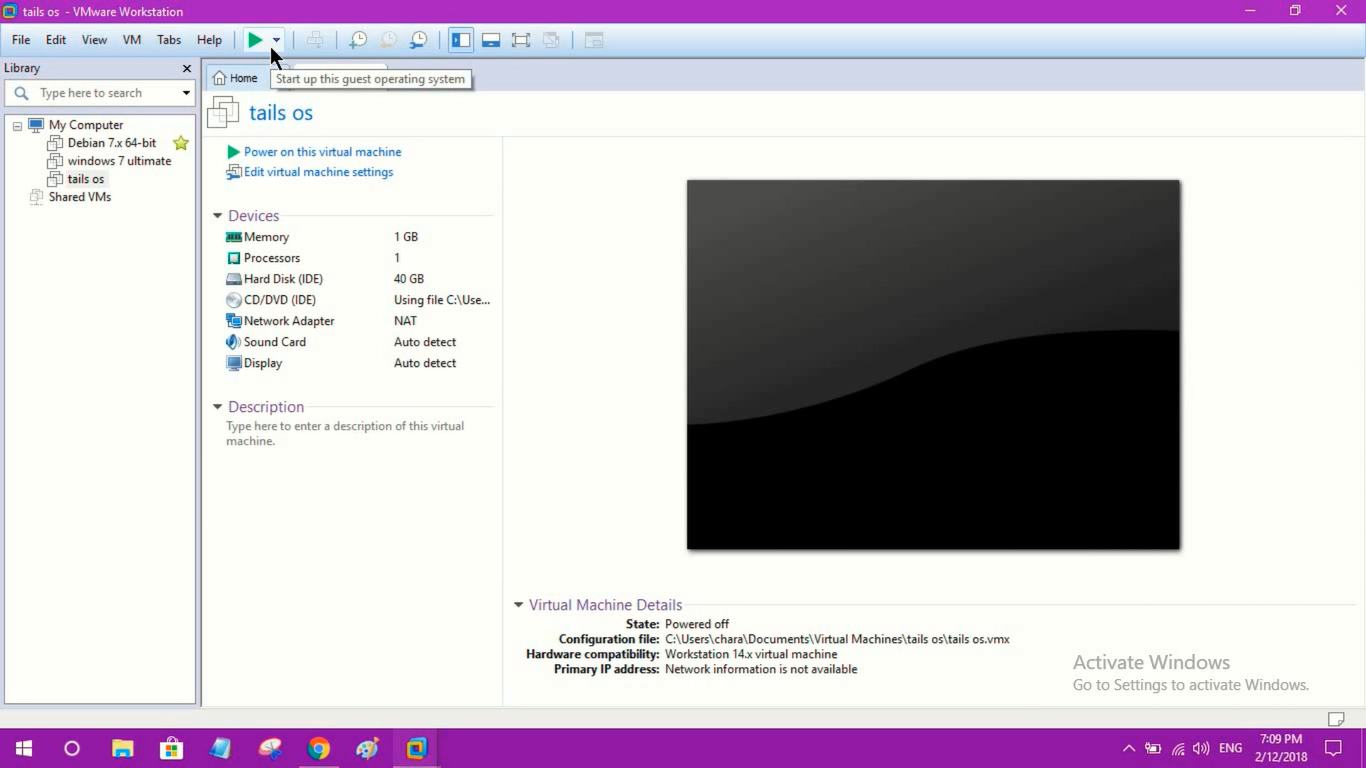
Task: Toggle the console thumbnail bar
Action: [491, 39]
